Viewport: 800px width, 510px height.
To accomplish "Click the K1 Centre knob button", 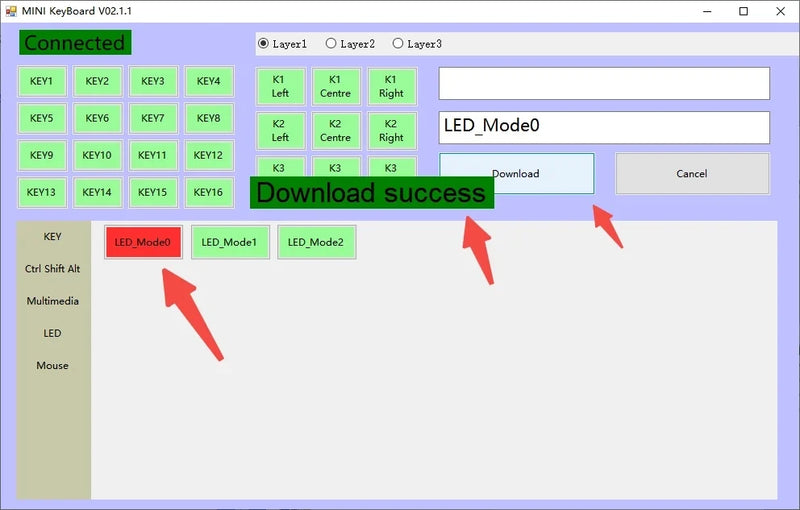I will tap(336, 86).
